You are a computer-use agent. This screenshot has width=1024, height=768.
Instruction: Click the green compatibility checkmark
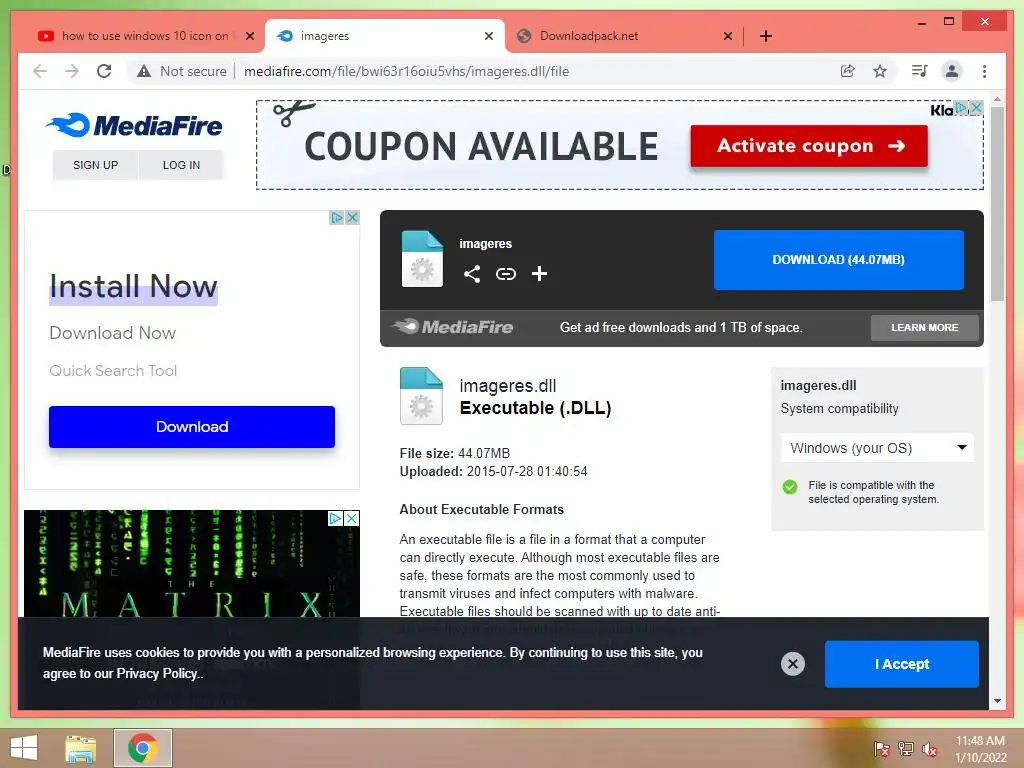click(x=790, y=487)
